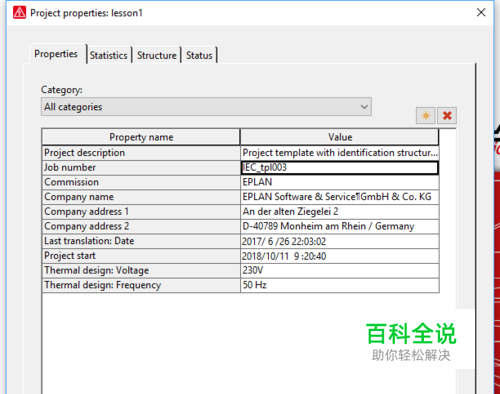Image resolution: width=500 pixels, height=394 pixels.
Task: Open the Status tab
Action: point(199,55)
